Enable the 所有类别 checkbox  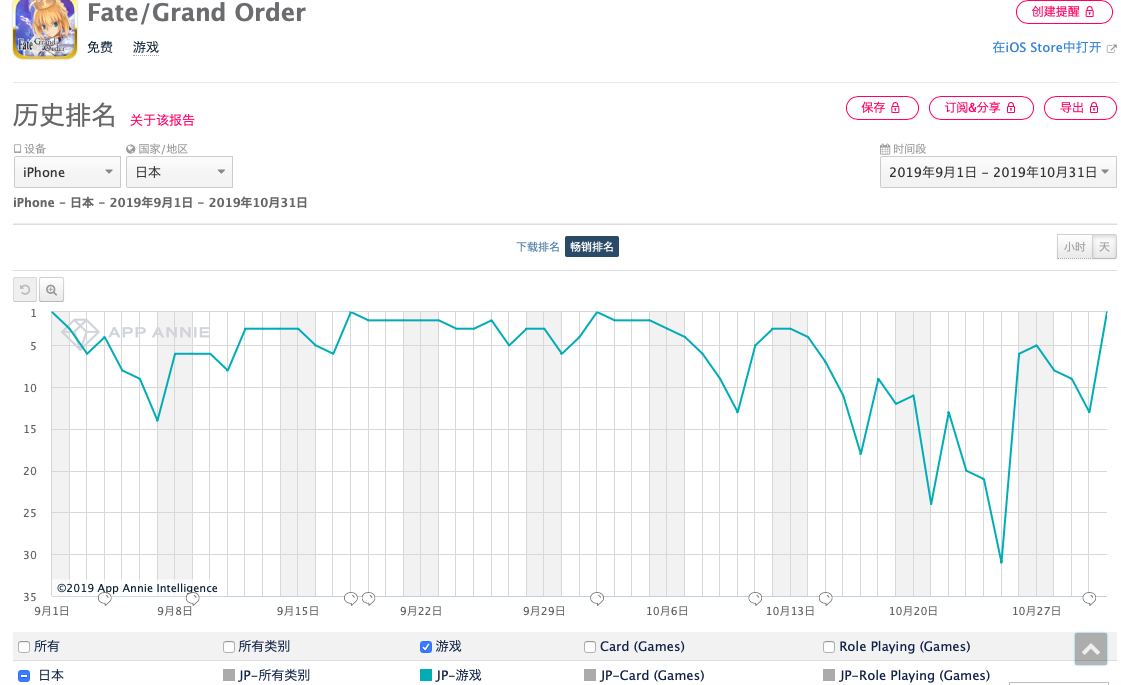pyautogui.click(x=229, y=647)
